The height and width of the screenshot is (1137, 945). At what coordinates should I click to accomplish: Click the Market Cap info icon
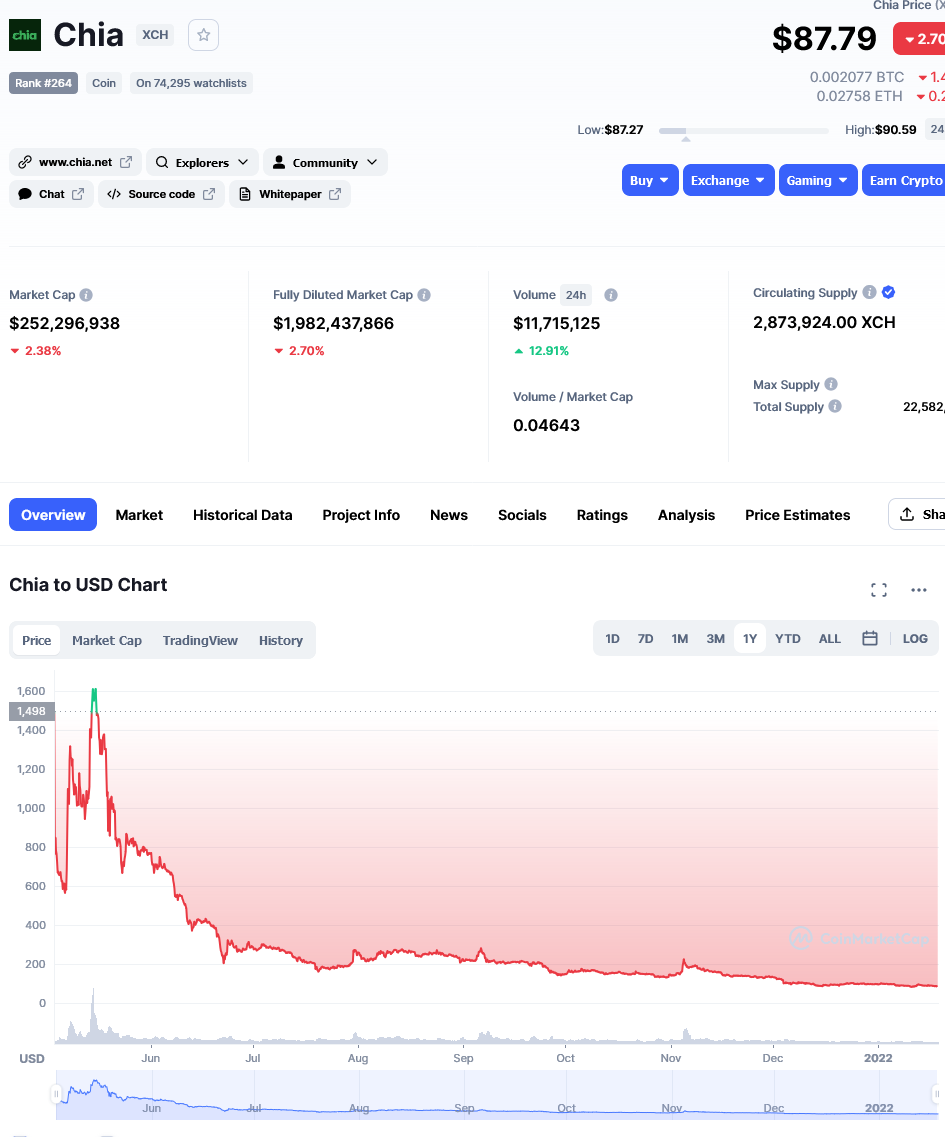click(x=86, y=295)
